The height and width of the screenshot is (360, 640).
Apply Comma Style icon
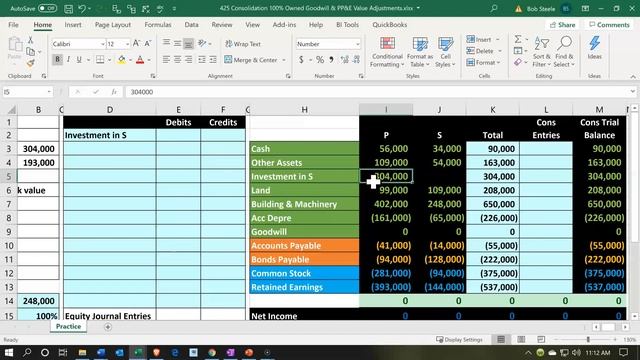click(x=331, y=60)
